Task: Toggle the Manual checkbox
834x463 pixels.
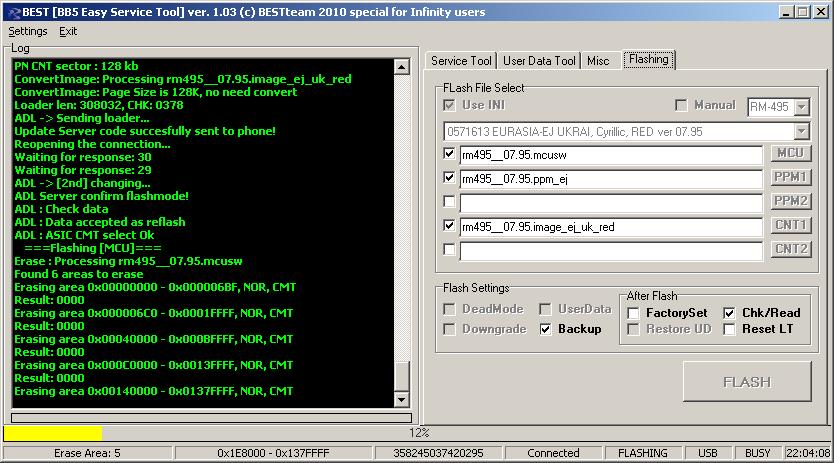Action: (681, 105)
